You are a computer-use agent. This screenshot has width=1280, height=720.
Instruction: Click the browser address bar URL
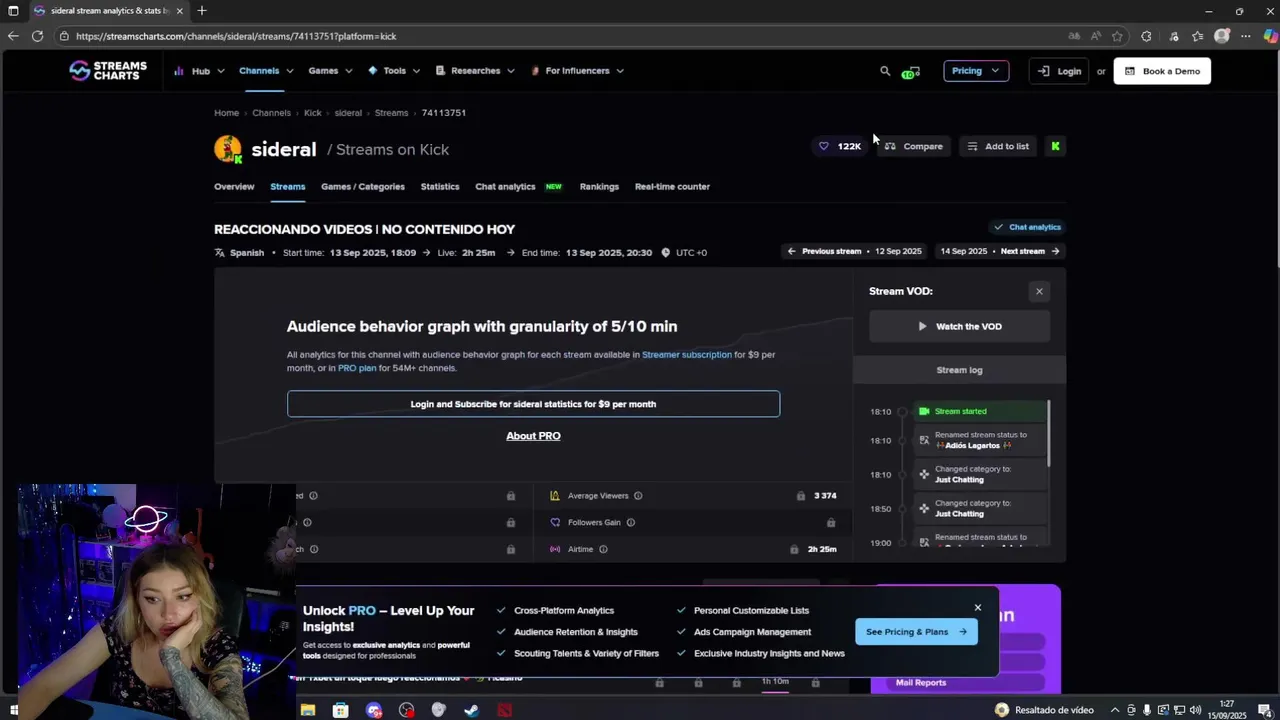click(236, 36)
